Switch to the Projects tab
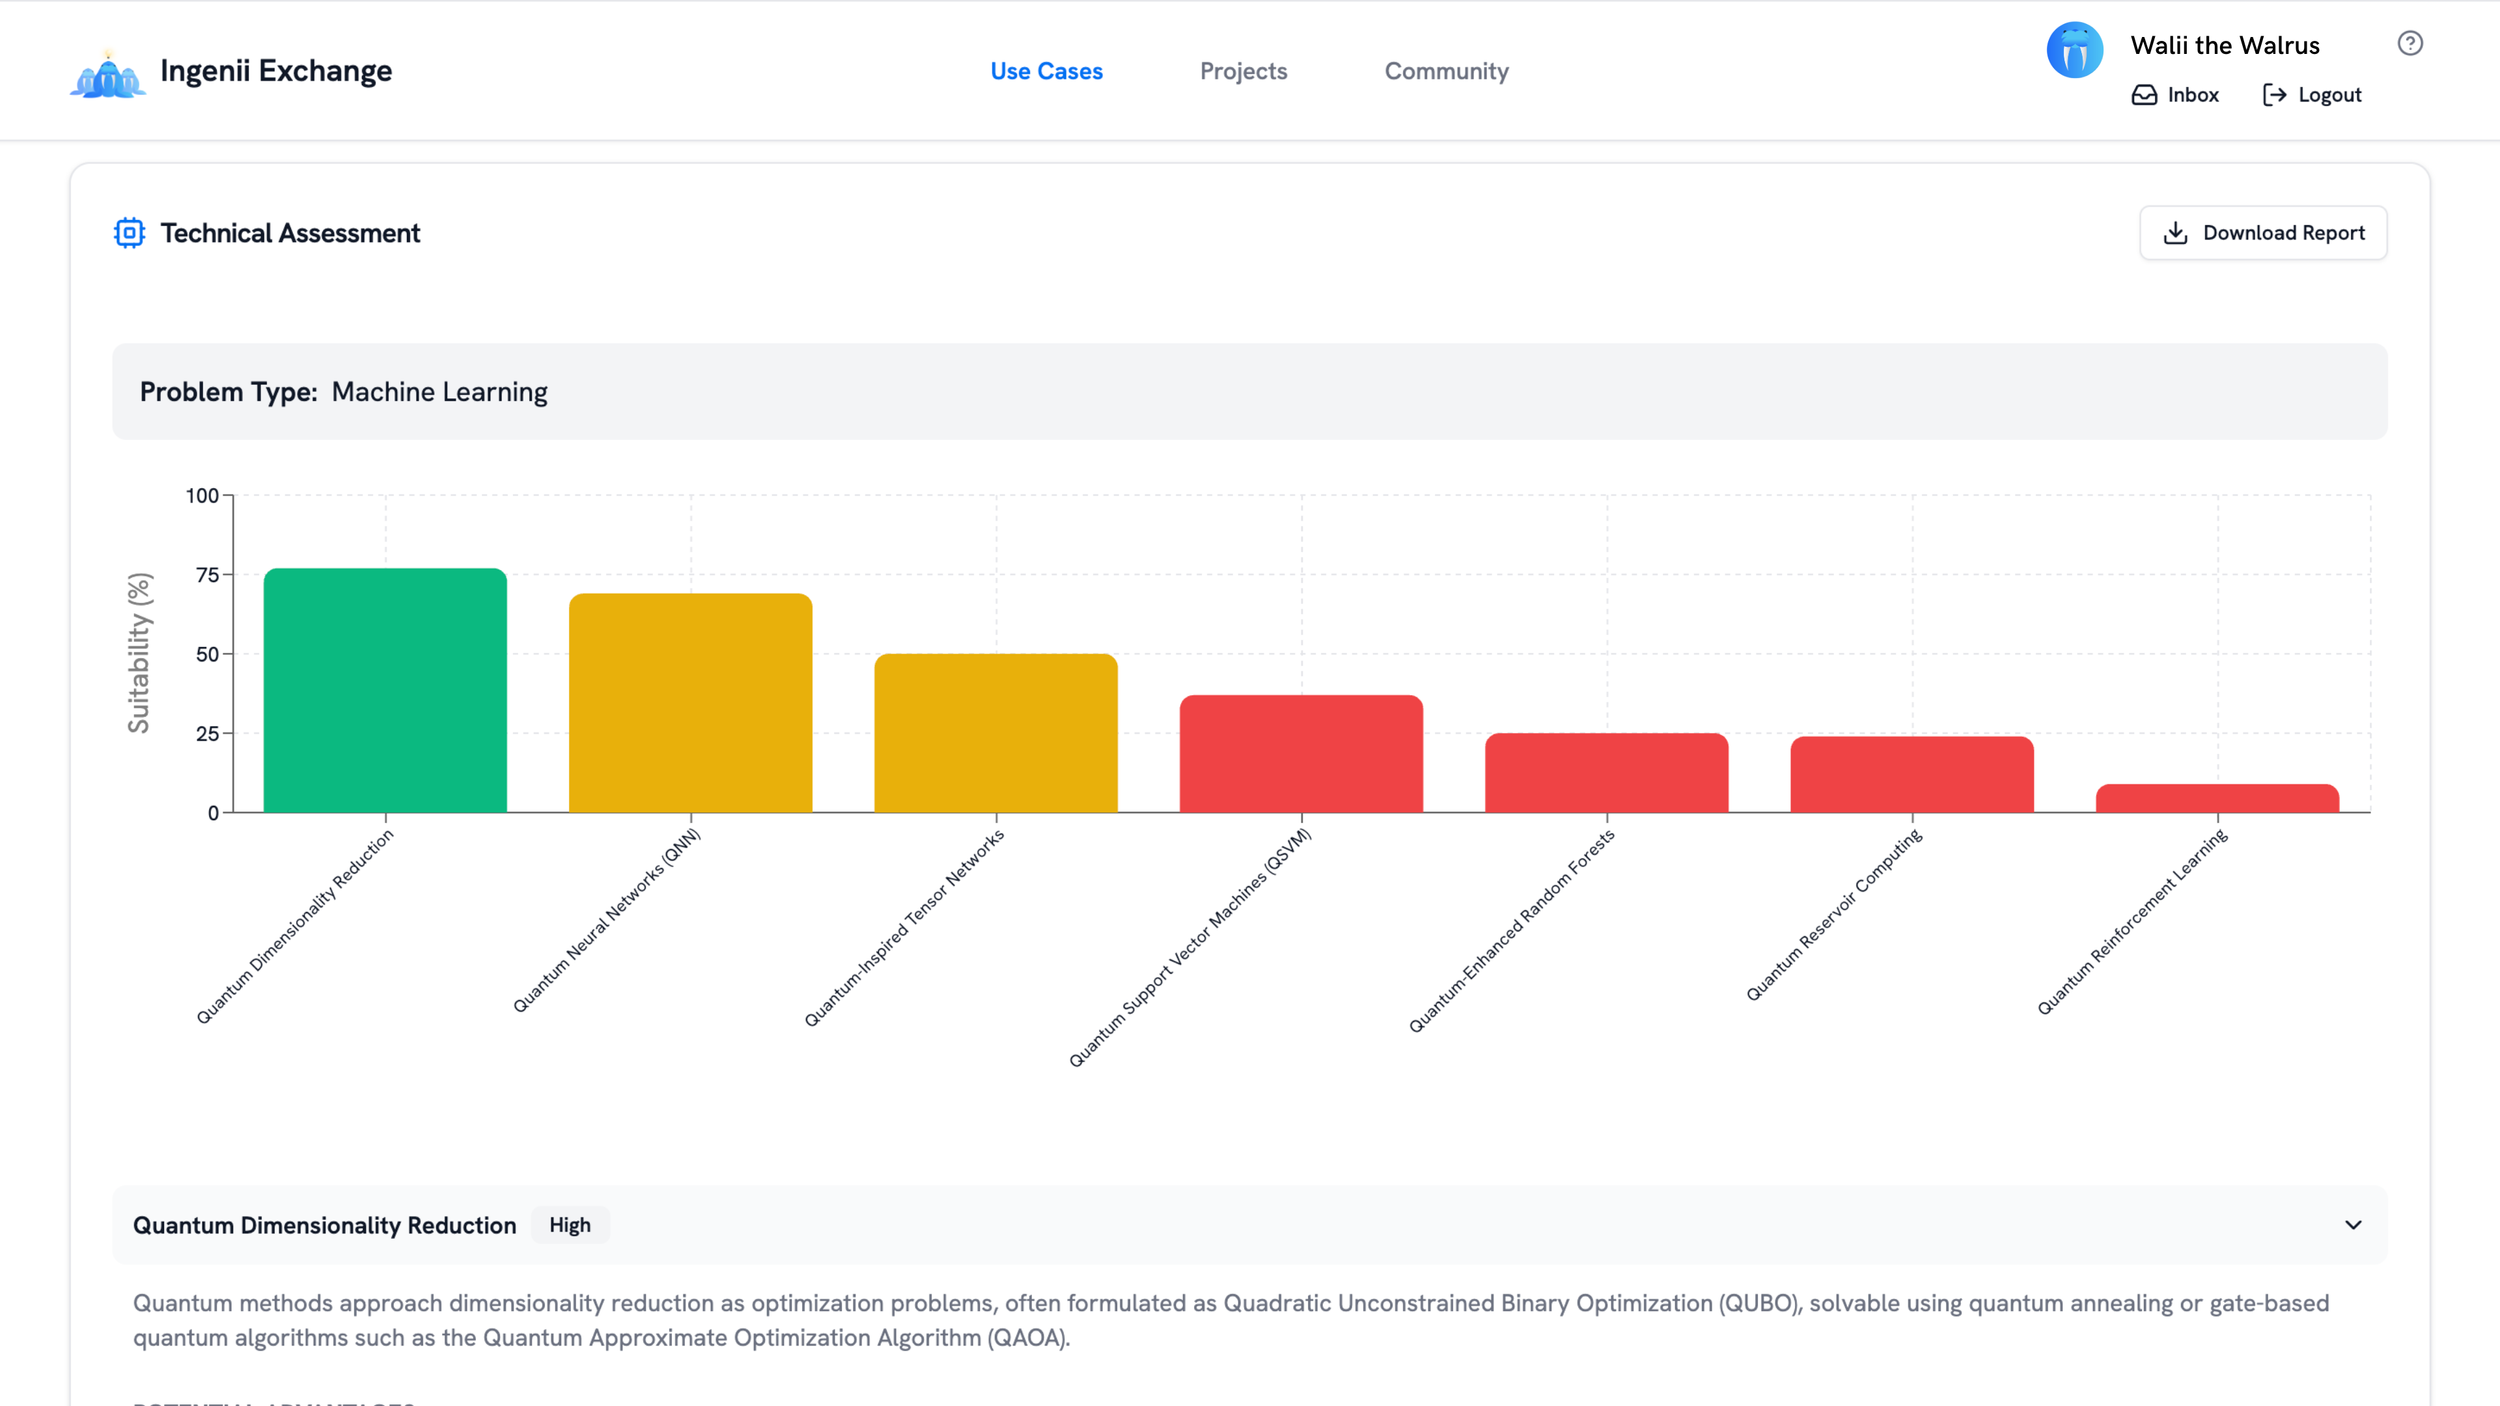Viewport: 2500px width, 1406px height. pos(1244,70)
